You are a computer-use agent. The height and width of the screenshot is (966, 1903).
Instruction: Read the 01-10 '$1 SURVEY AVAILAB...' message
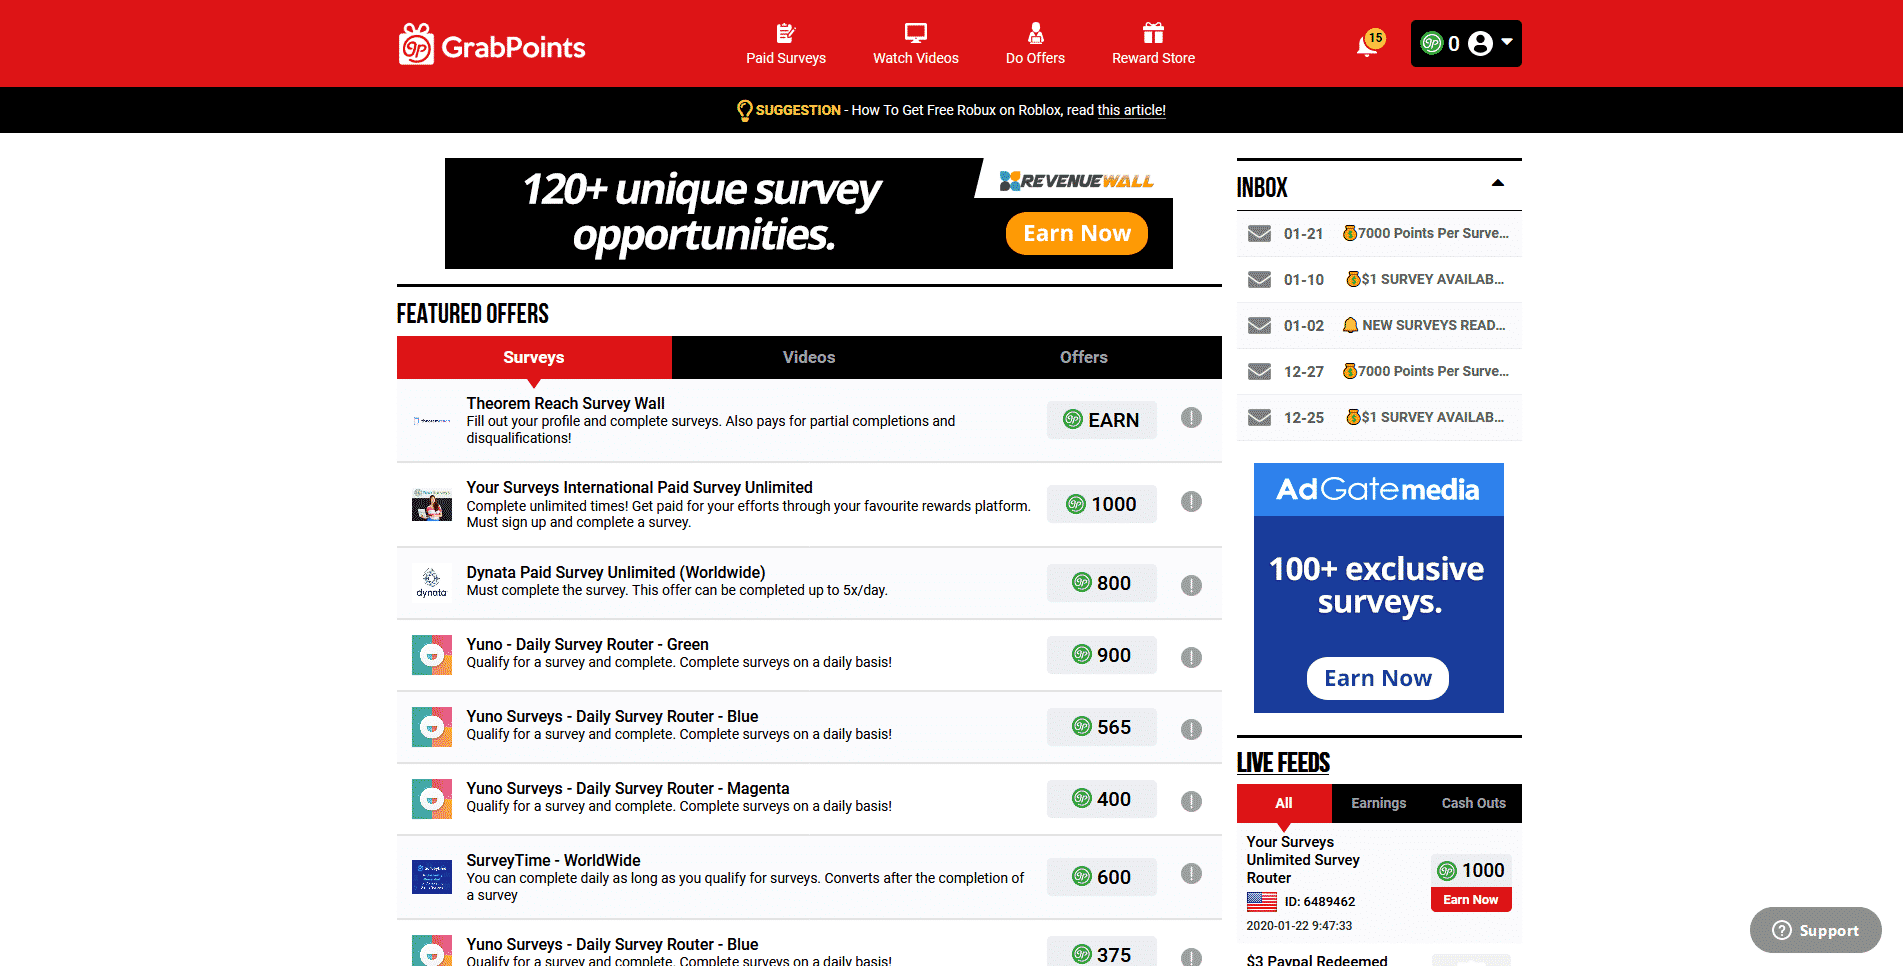click(1425, 279)
